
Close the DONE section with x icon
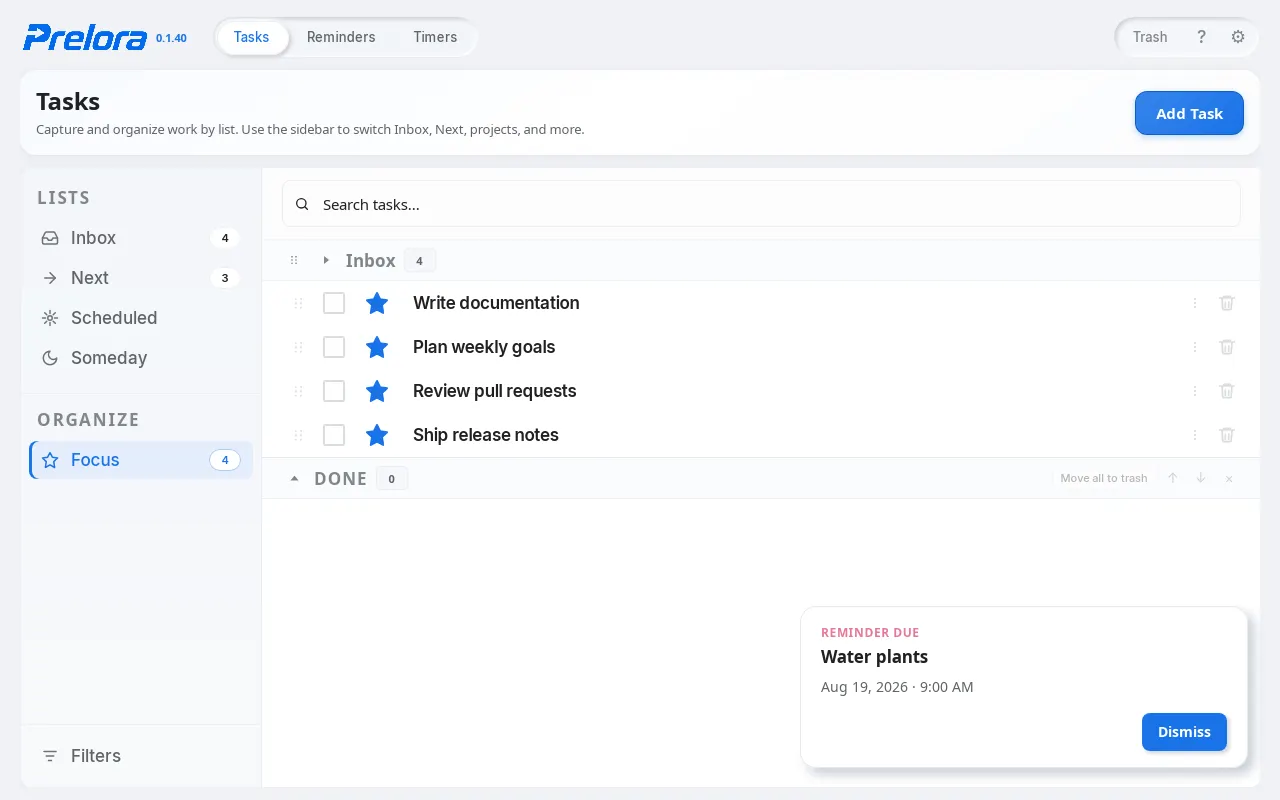[1229, 478]
